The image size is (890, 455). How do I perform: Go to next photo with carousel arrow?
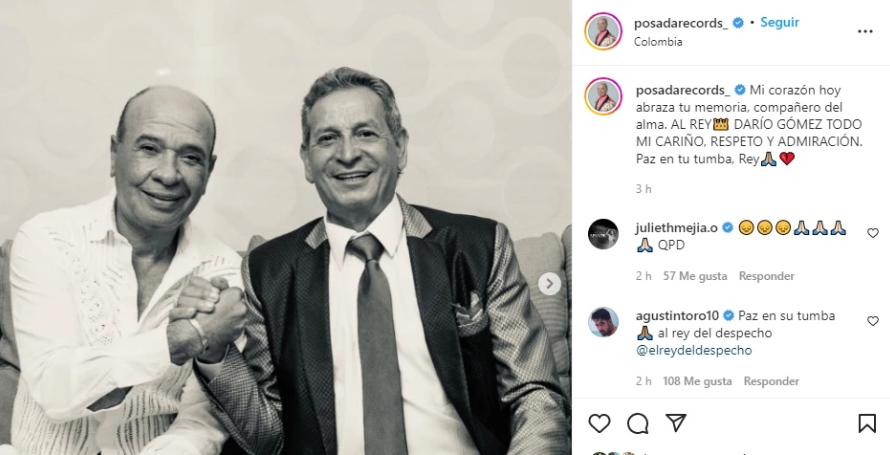tap(549, 284)
